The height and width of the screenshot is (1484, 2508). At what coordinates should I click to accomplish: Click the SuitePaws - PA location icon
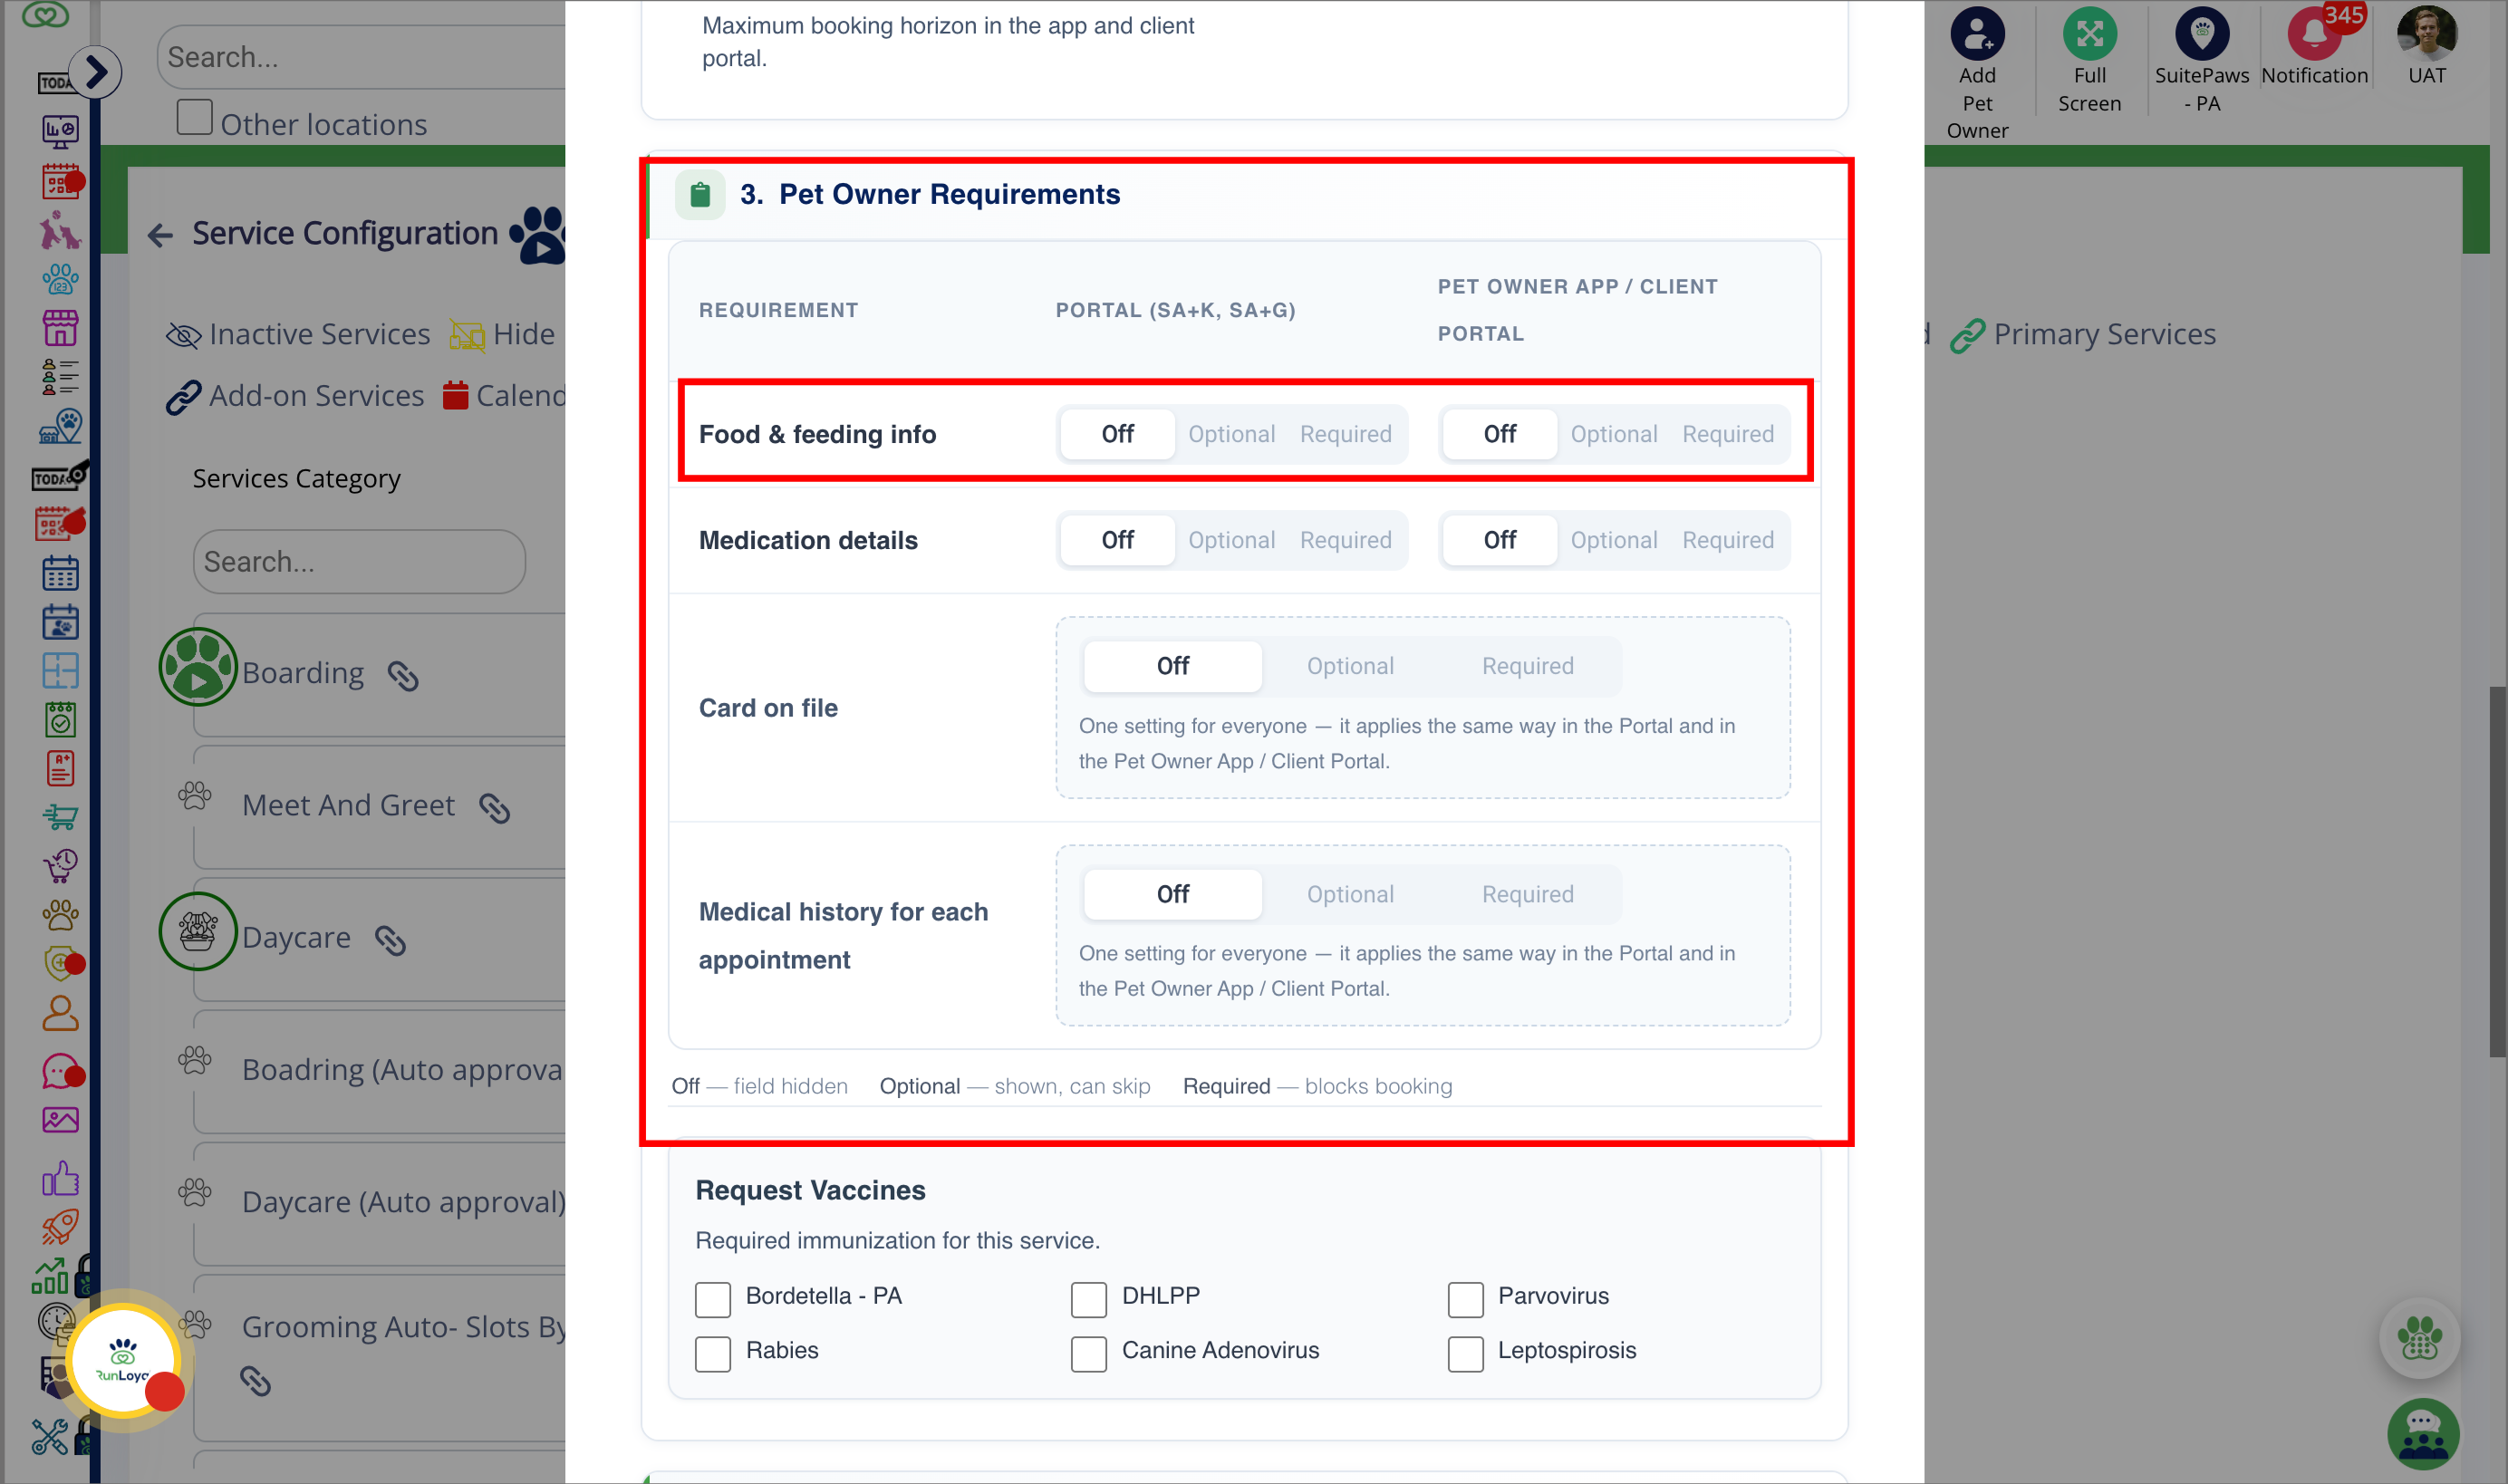[2202, 33]
